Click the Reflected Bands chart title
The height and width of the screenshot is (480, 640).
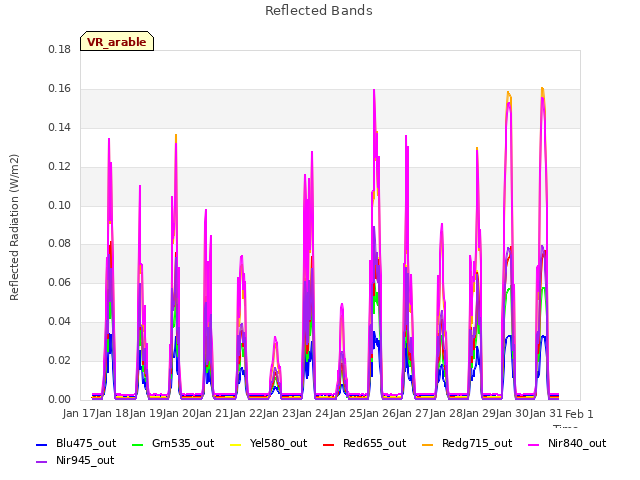pos(319,11)
